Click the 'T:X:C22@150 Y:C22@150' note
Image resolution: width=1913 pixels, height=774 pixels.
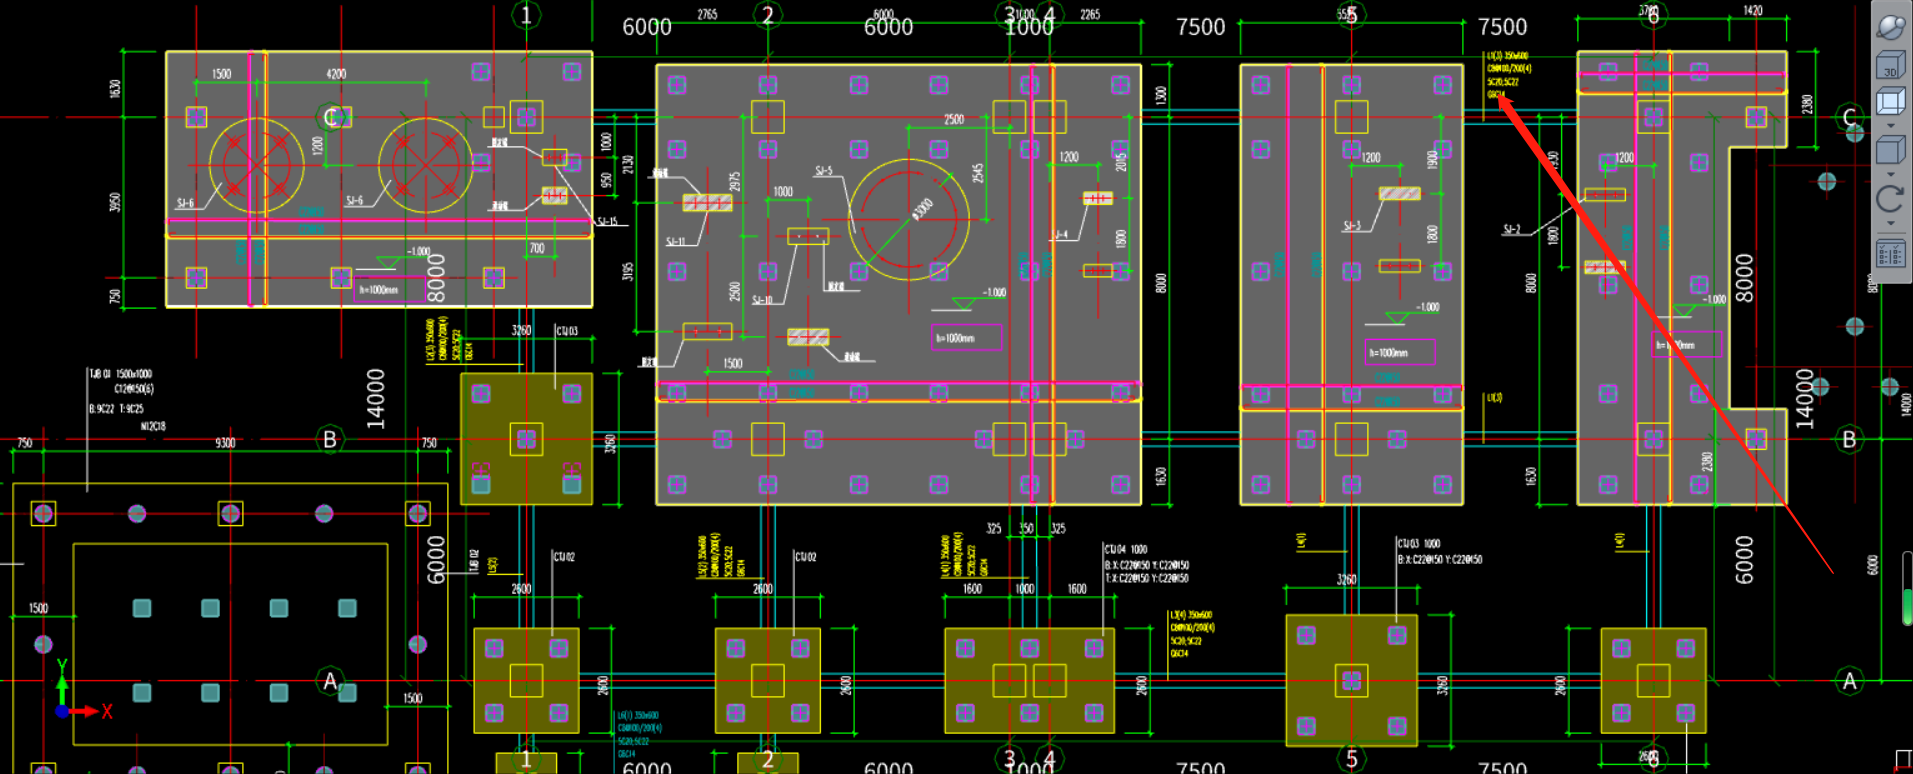point(1146,578)
